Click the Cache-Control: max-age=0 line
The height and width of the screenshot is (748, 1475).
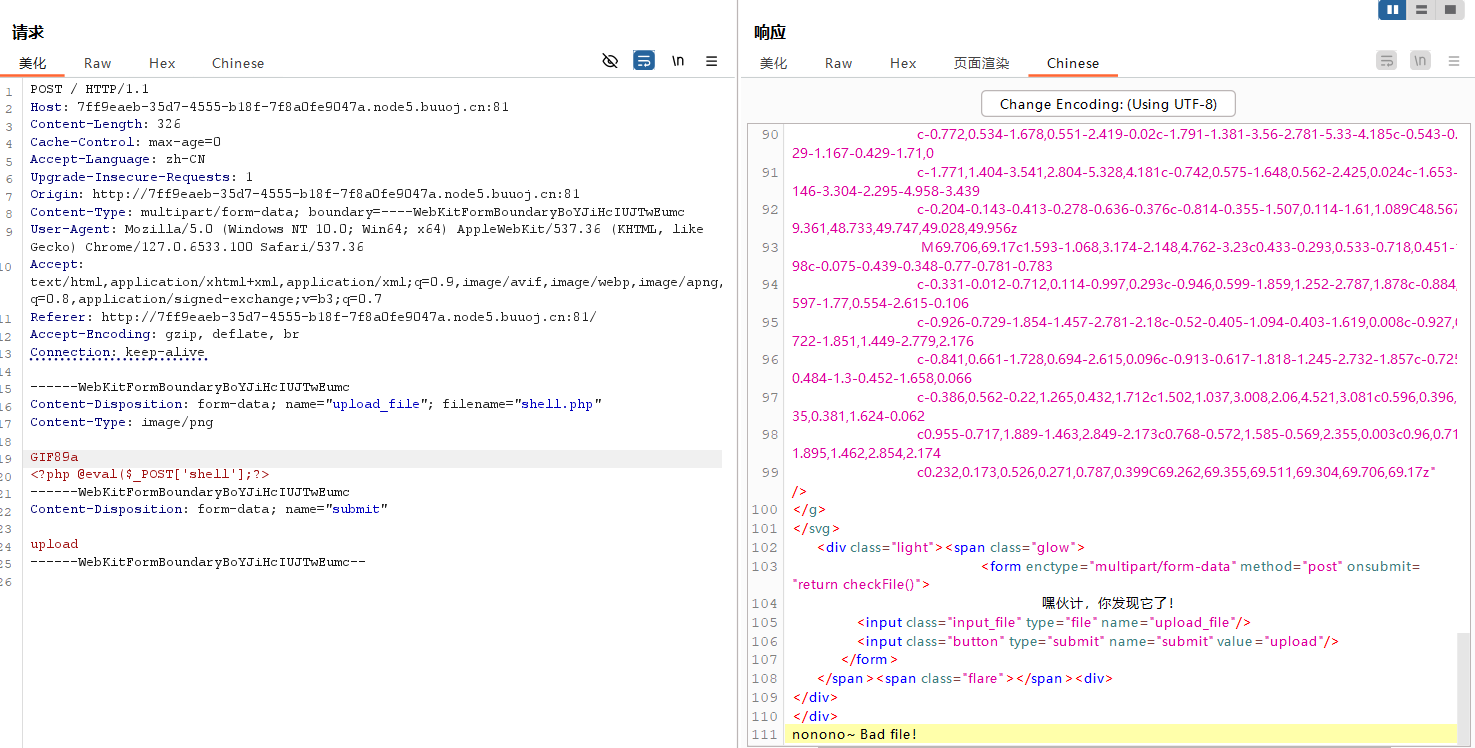(x=125, y=142)
